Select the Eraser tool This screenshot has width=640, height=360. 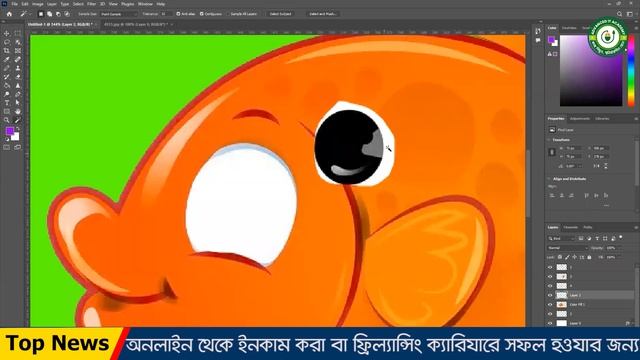(18, 77)
